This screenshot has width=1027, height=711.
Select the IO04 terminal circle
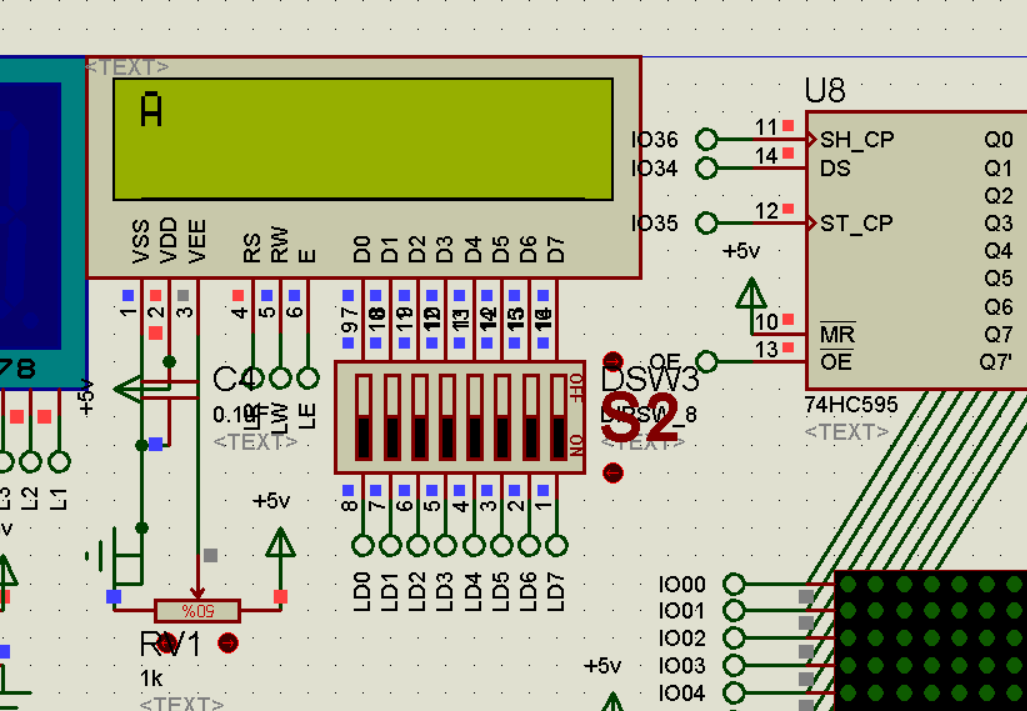point(734,693)
